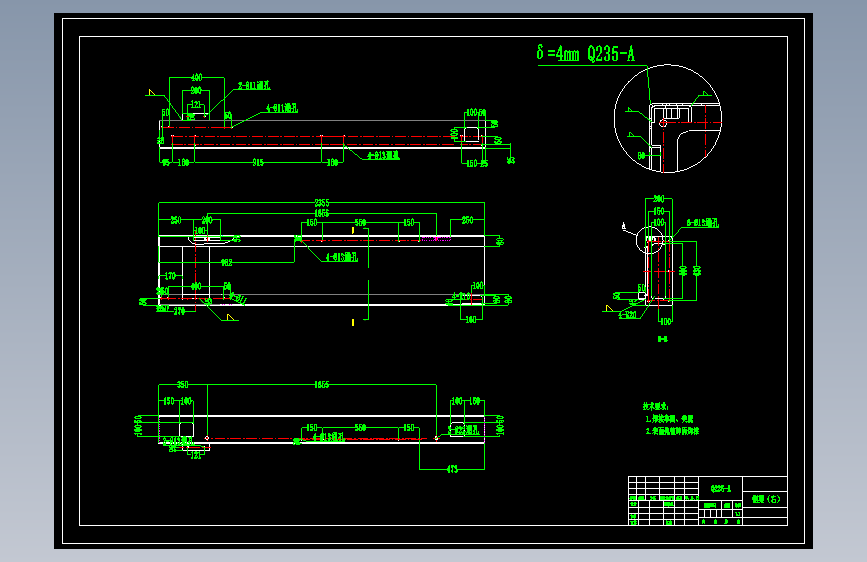The image size is (867, 562).
Task: Select the 270 dimension below middle view
Action: click(x=179, y=311)
